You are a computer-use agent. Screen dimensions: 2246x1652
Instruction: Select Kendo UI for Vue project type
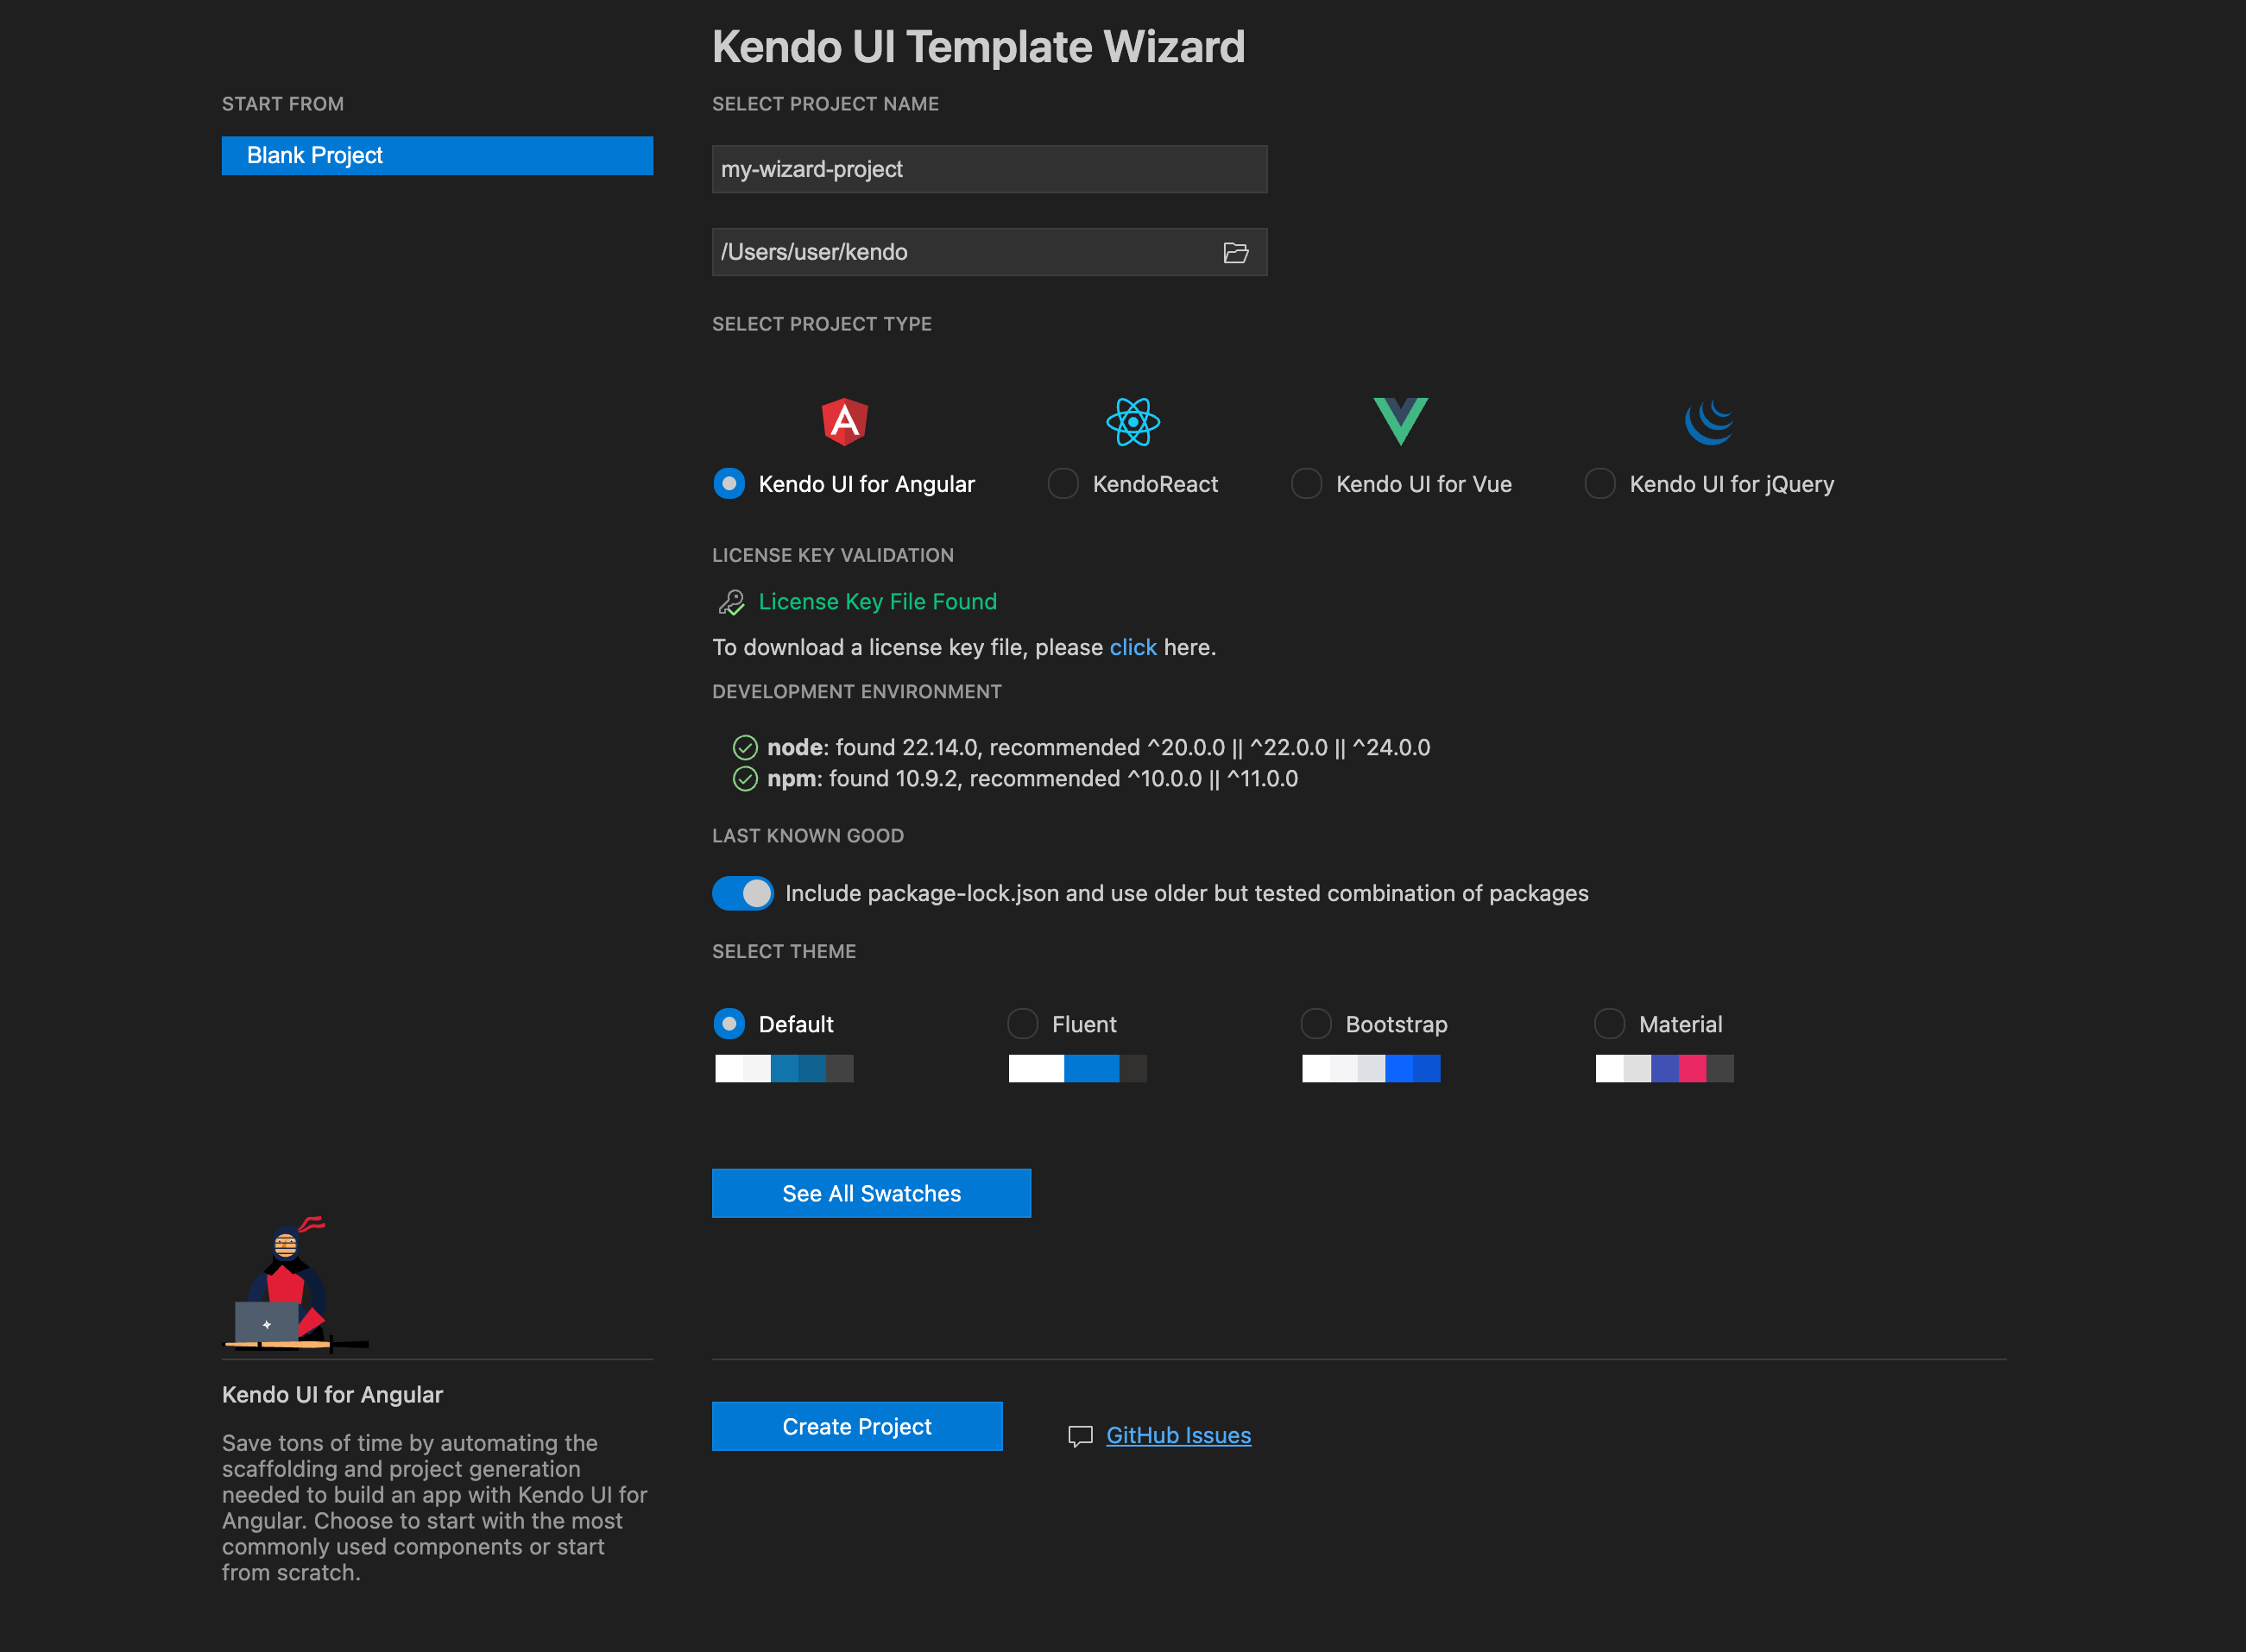click(1307, 483)
